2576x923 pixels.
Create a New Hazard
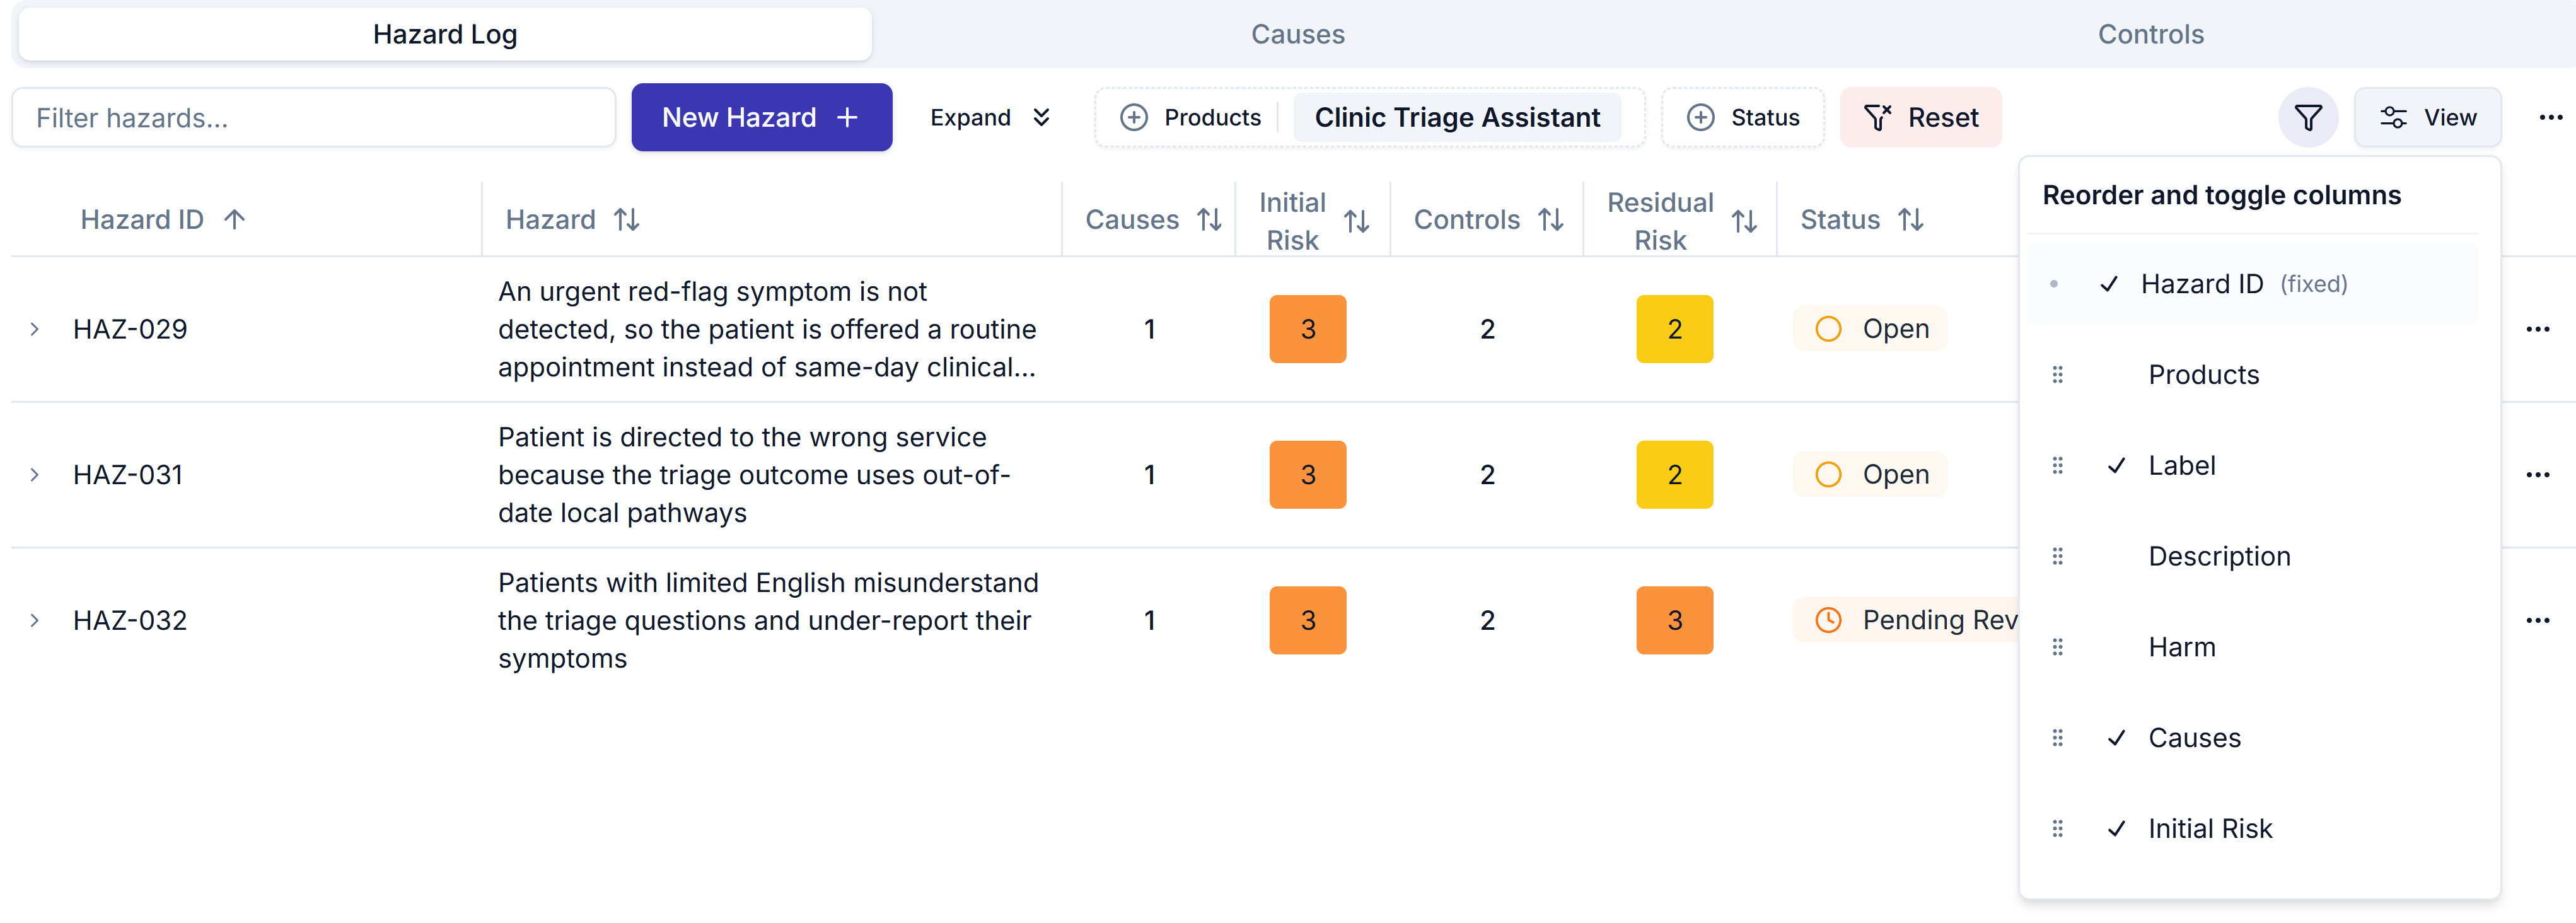coord(761,118)
